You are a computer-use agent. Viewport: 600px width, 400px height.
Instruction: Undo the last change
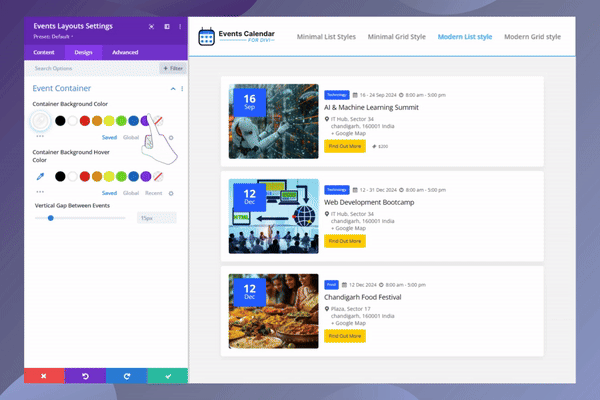85,376
